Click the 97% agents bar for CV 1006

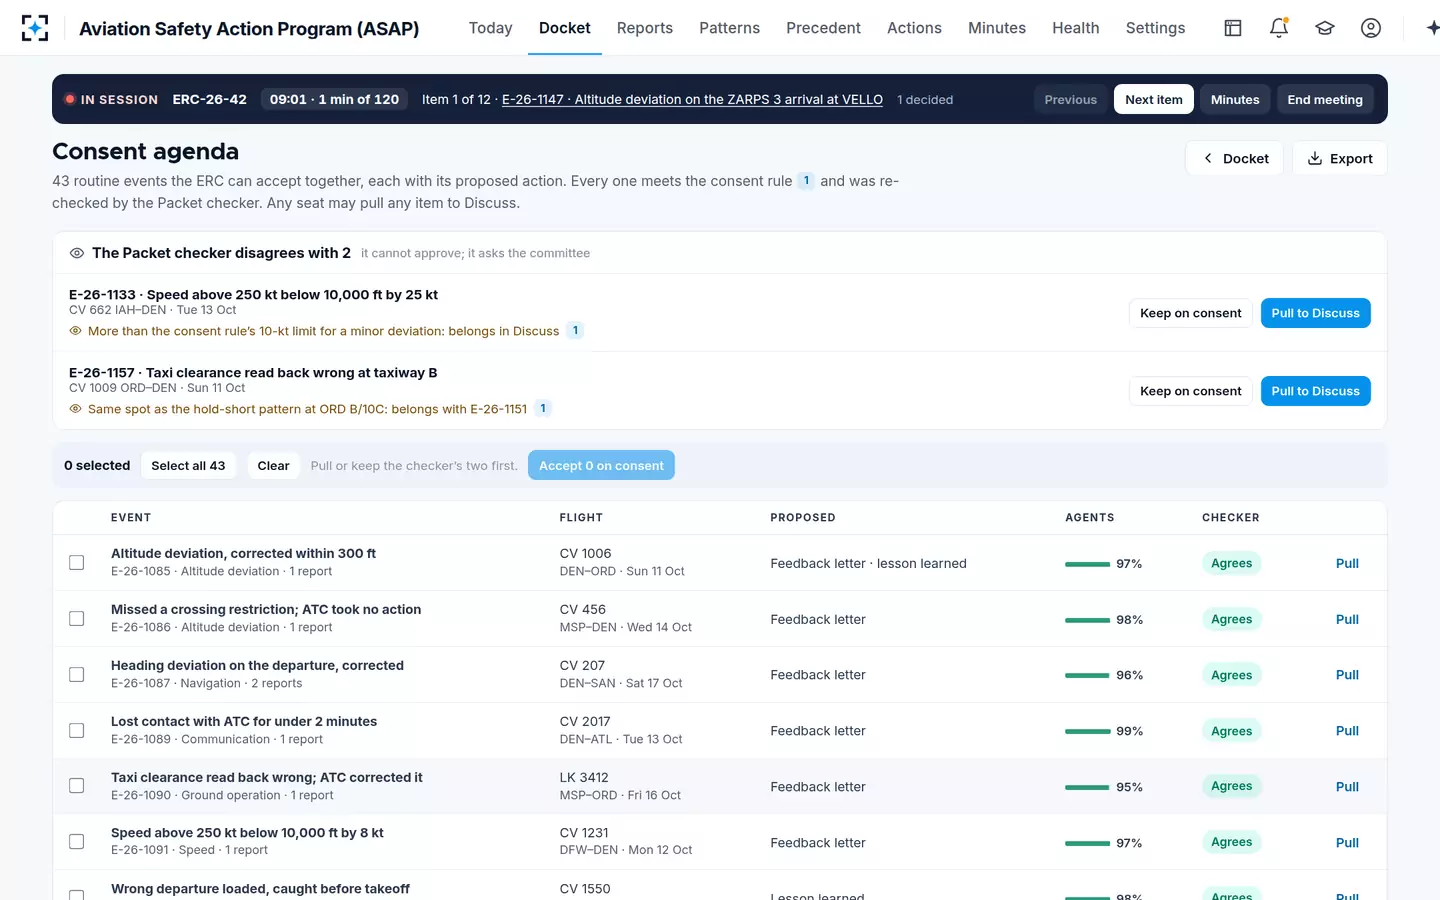coord(1087,564)
